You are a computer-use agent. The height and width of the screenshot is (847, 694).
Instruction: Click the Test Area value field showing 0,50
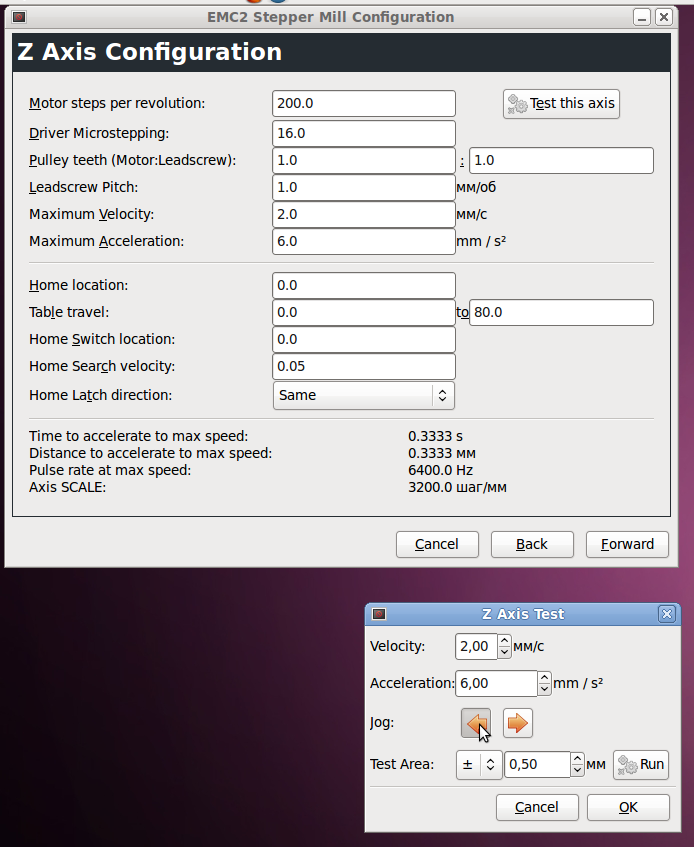(x=537, y=764)
